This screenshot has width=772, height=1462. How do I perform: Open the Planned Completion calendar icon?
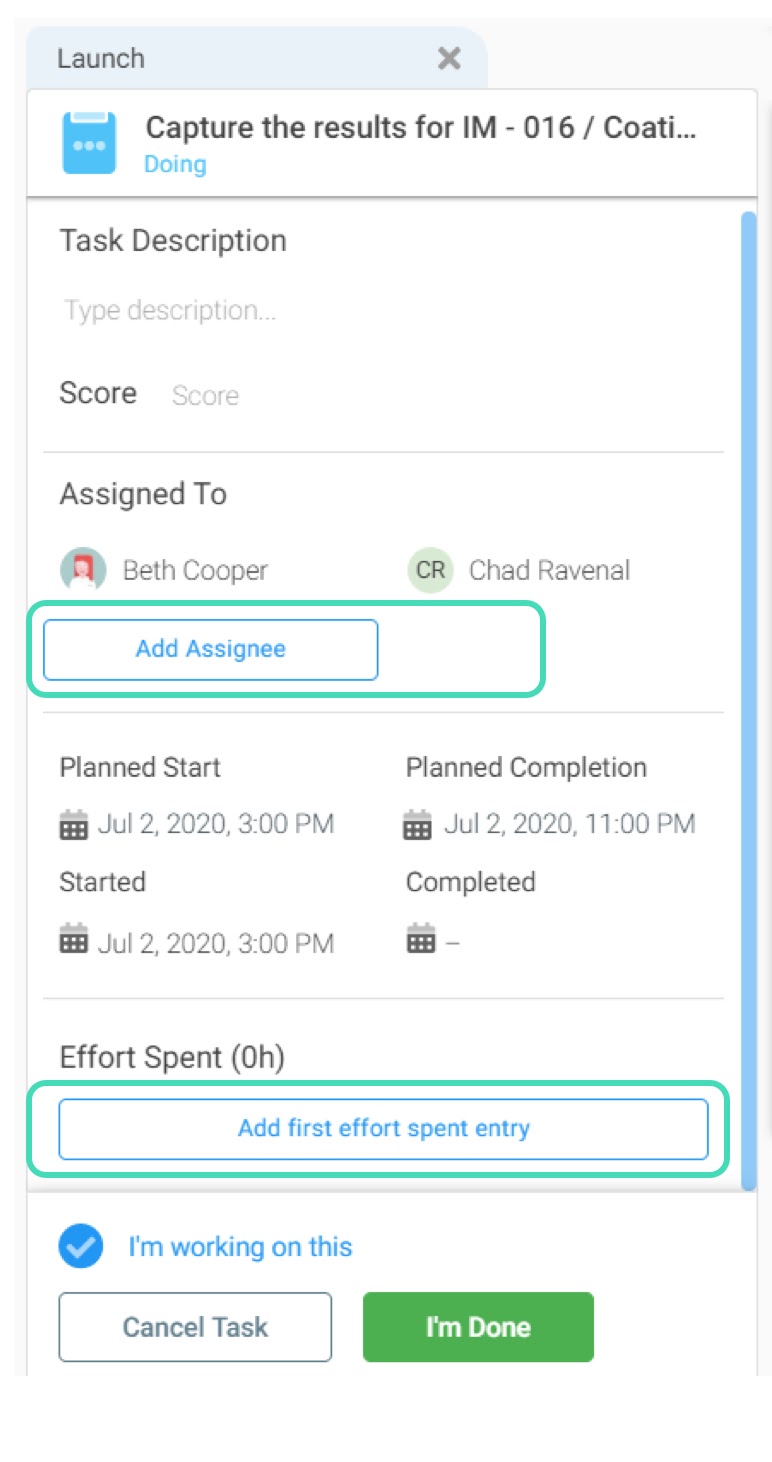point(417,826)
